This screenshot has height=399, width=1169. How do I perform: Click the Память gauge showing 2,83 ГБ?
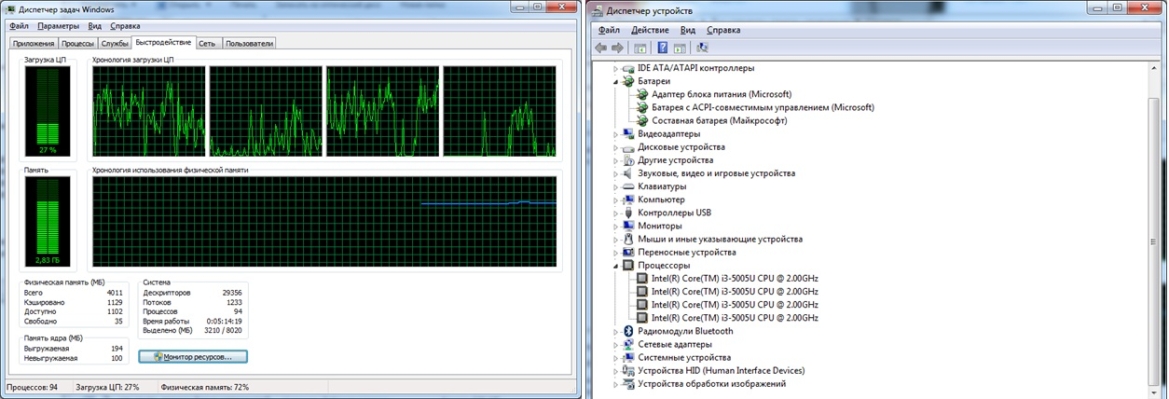[x=48, y=222]
